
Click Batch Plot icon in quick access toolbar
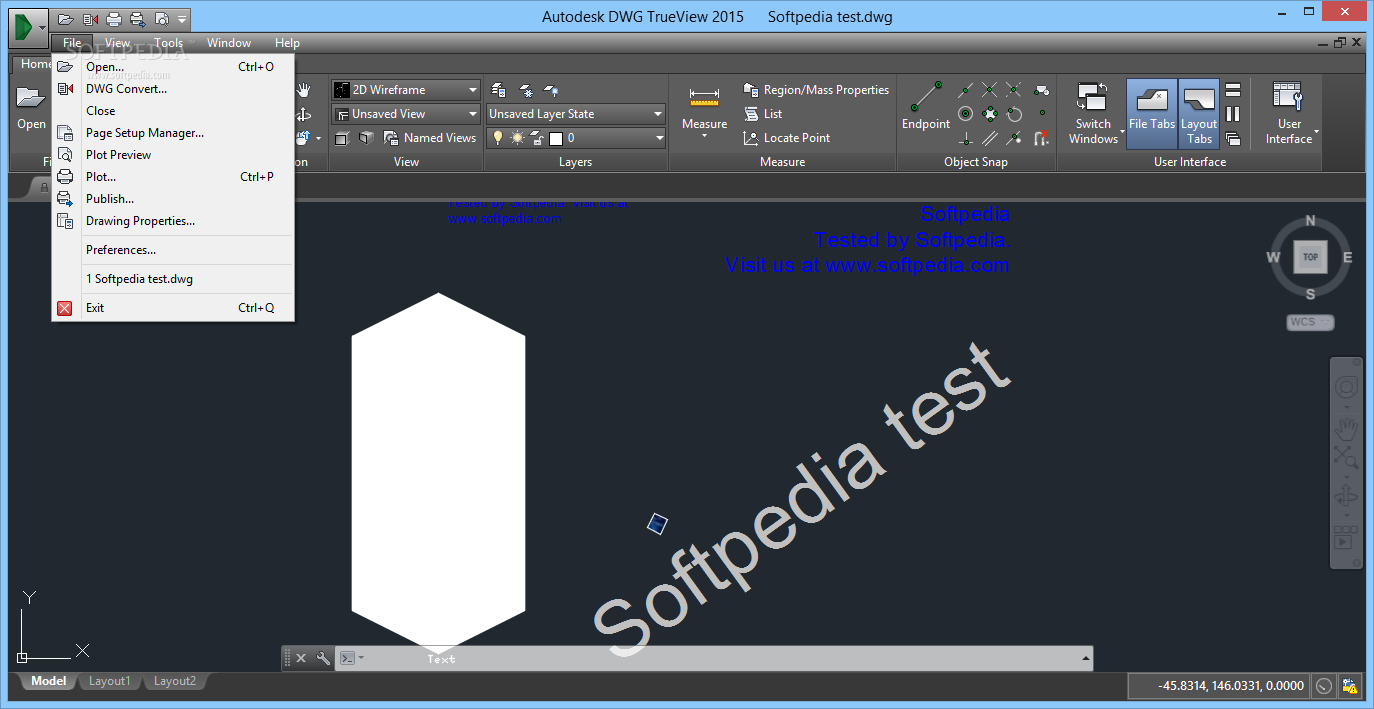point(138,19)
